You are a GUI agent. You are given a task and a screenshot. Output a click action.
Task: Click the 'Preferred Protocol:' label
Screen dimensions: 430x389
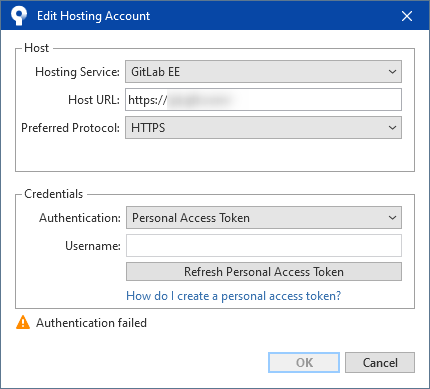(x=71, y=128)
